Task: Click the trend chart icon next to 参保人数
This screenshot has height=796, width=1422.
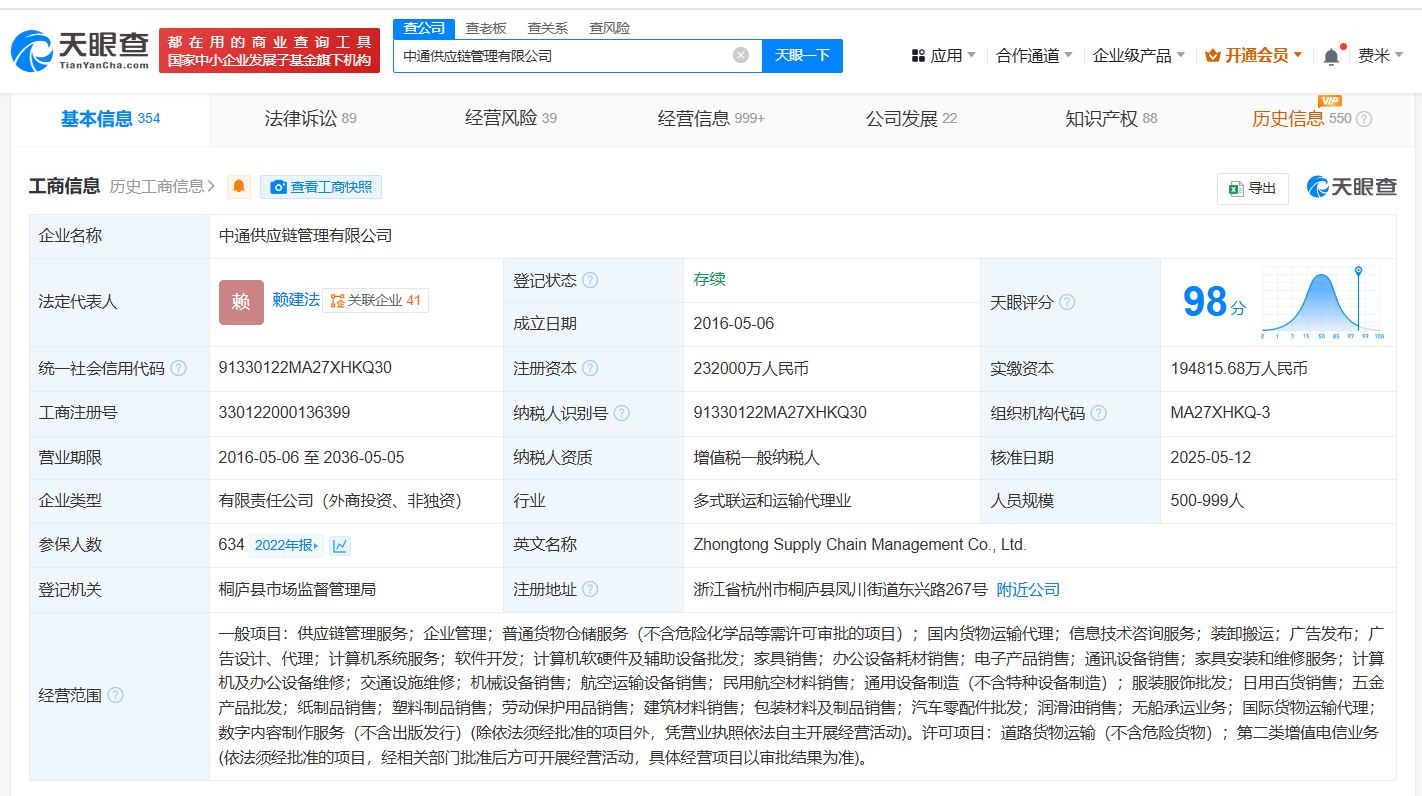Action: (x=340, y=545)
